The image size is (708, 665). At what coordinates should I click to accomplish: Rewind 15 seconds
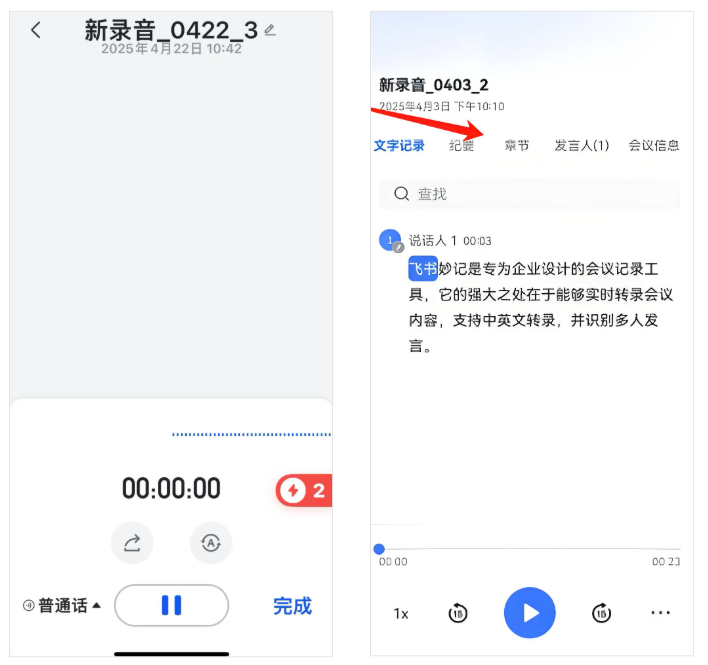pos(458,613)
